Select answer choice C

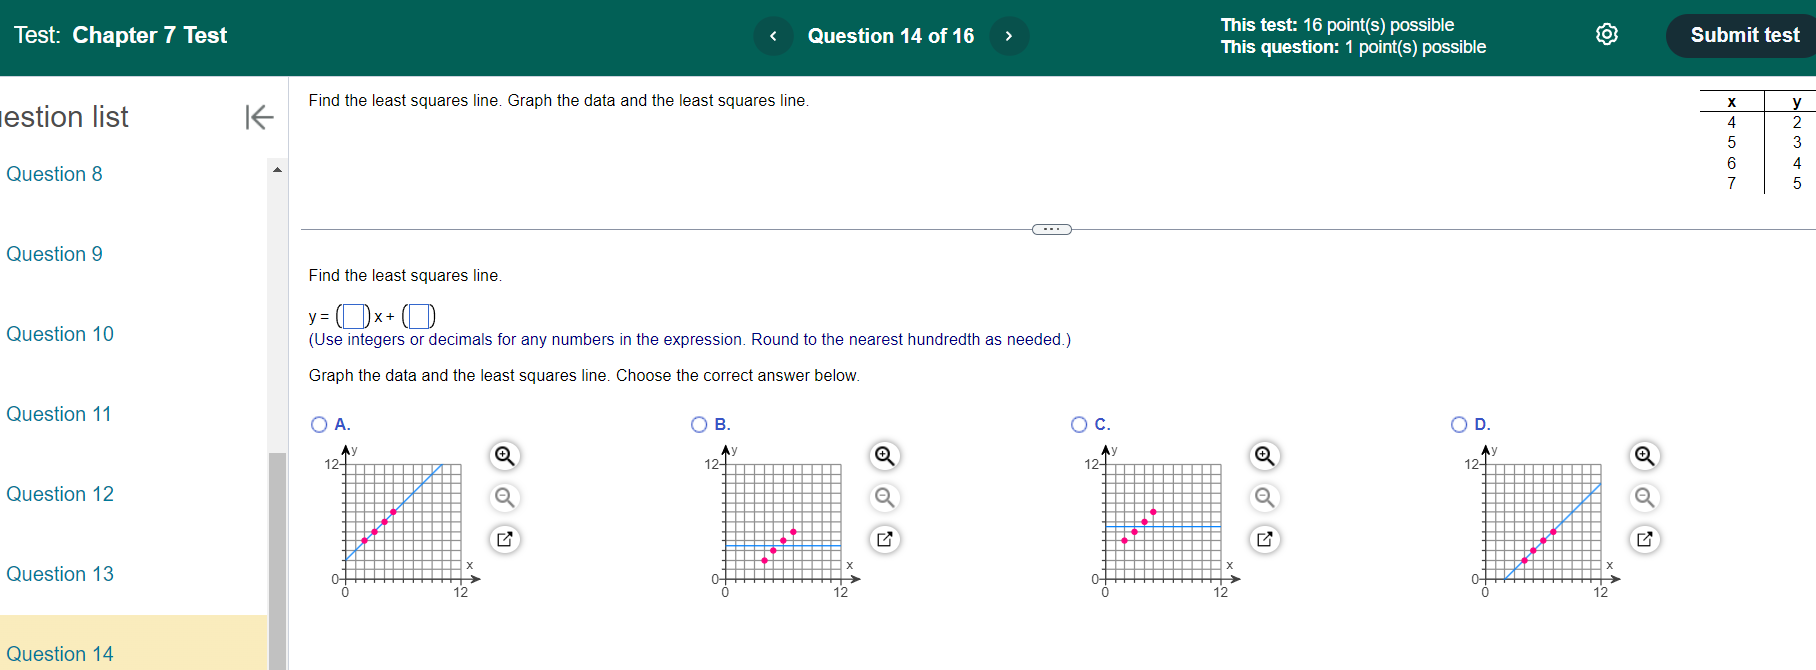(1079, 424)
